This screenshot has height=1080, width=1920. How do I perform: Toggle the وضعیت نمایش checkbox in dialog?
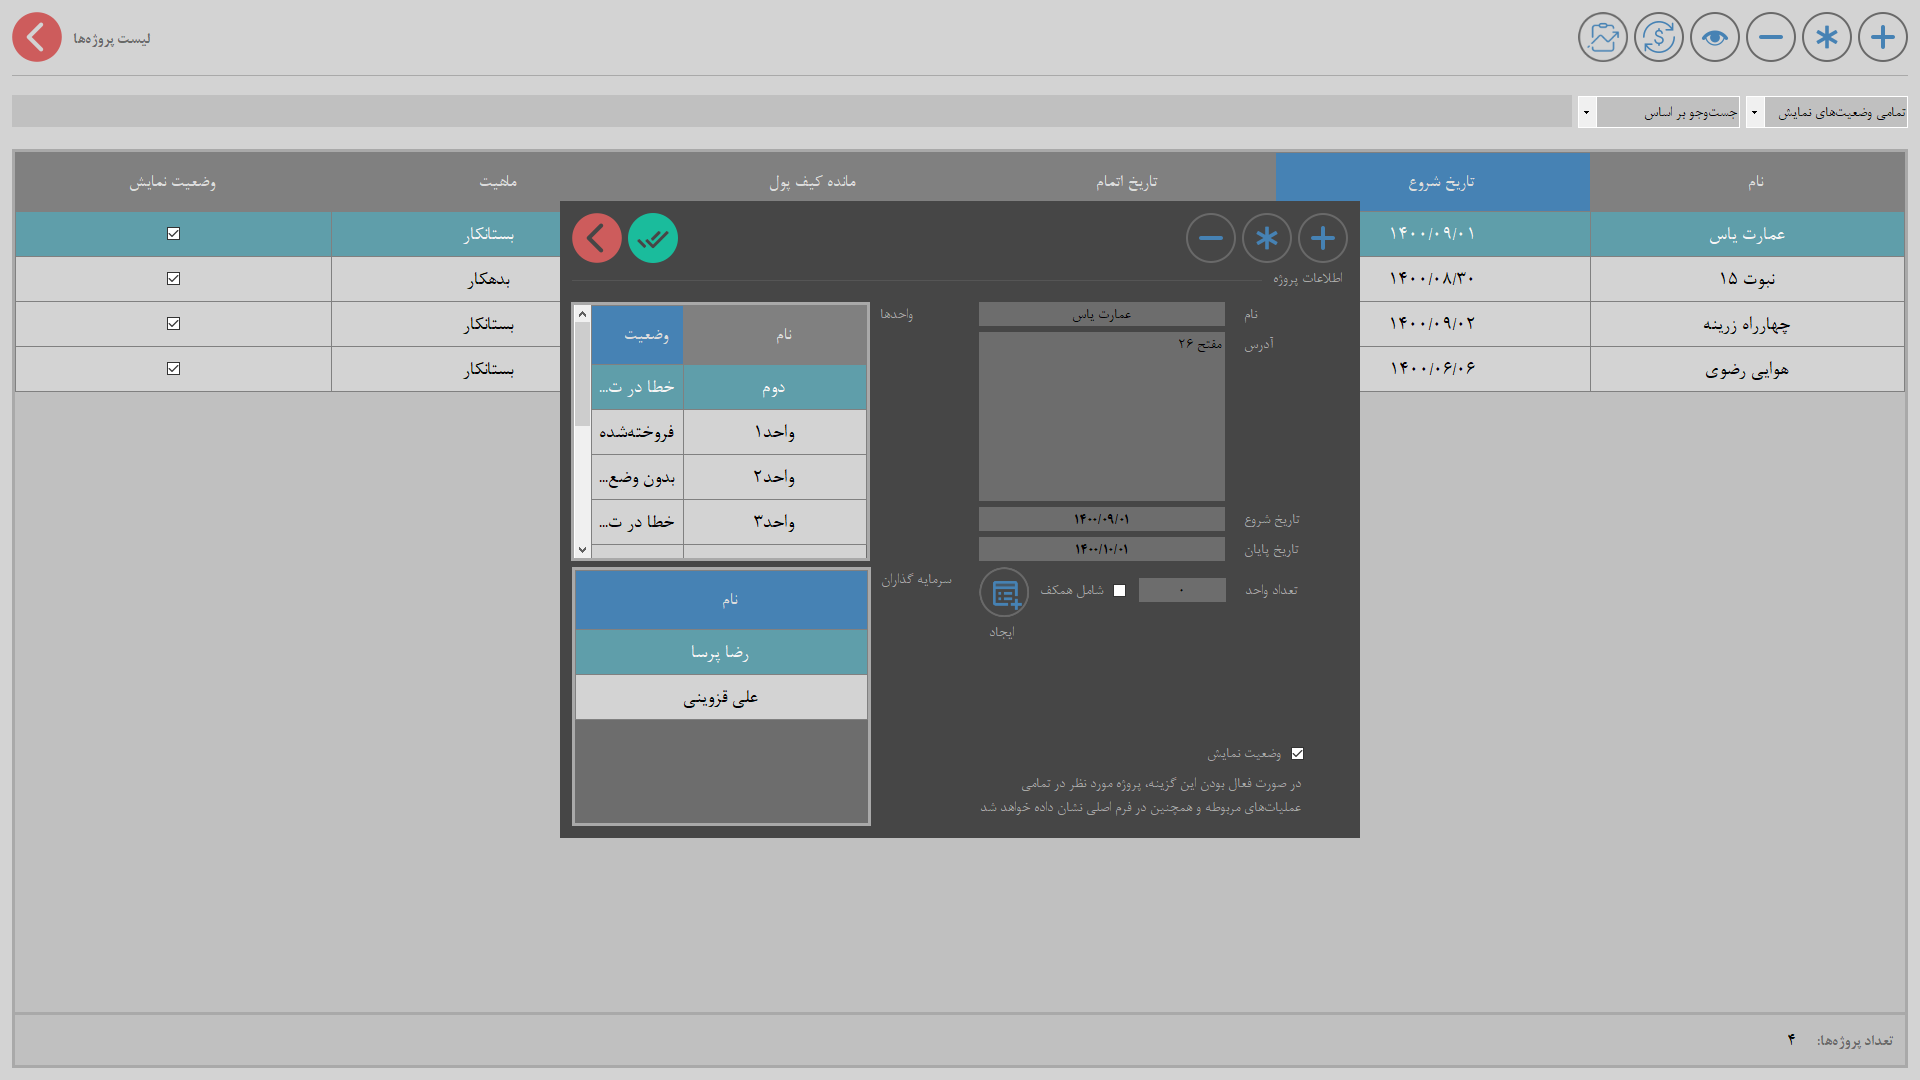tap(1297, 754)
